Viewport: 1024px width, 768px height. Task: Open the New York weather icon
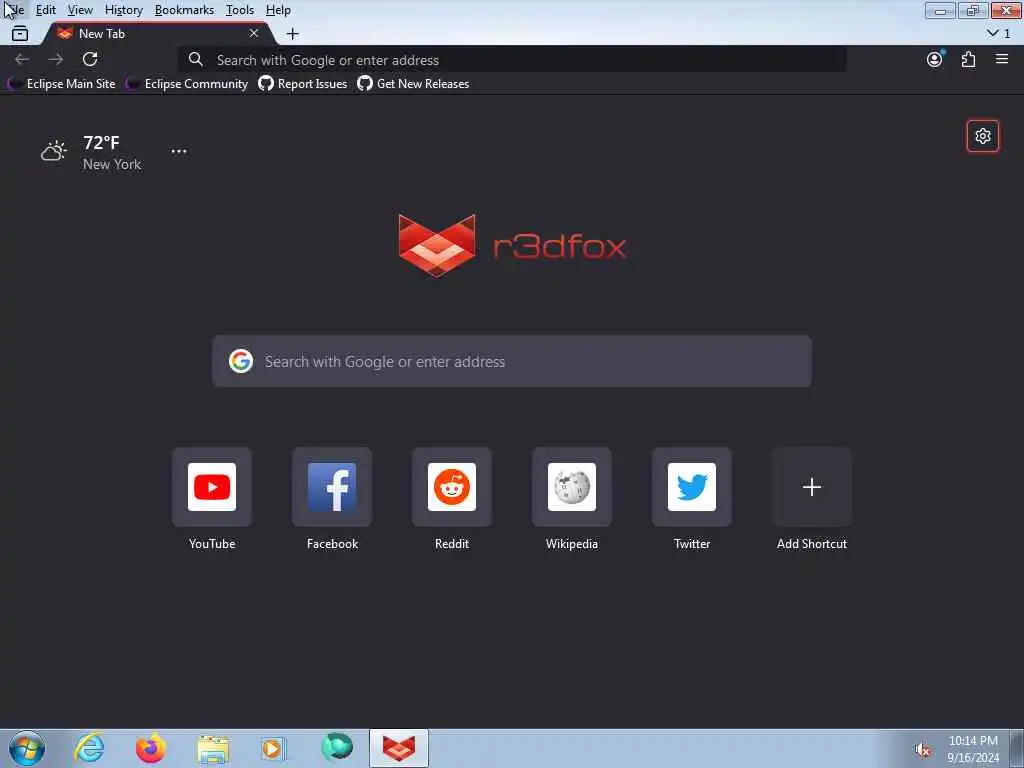tap(54, 151)
